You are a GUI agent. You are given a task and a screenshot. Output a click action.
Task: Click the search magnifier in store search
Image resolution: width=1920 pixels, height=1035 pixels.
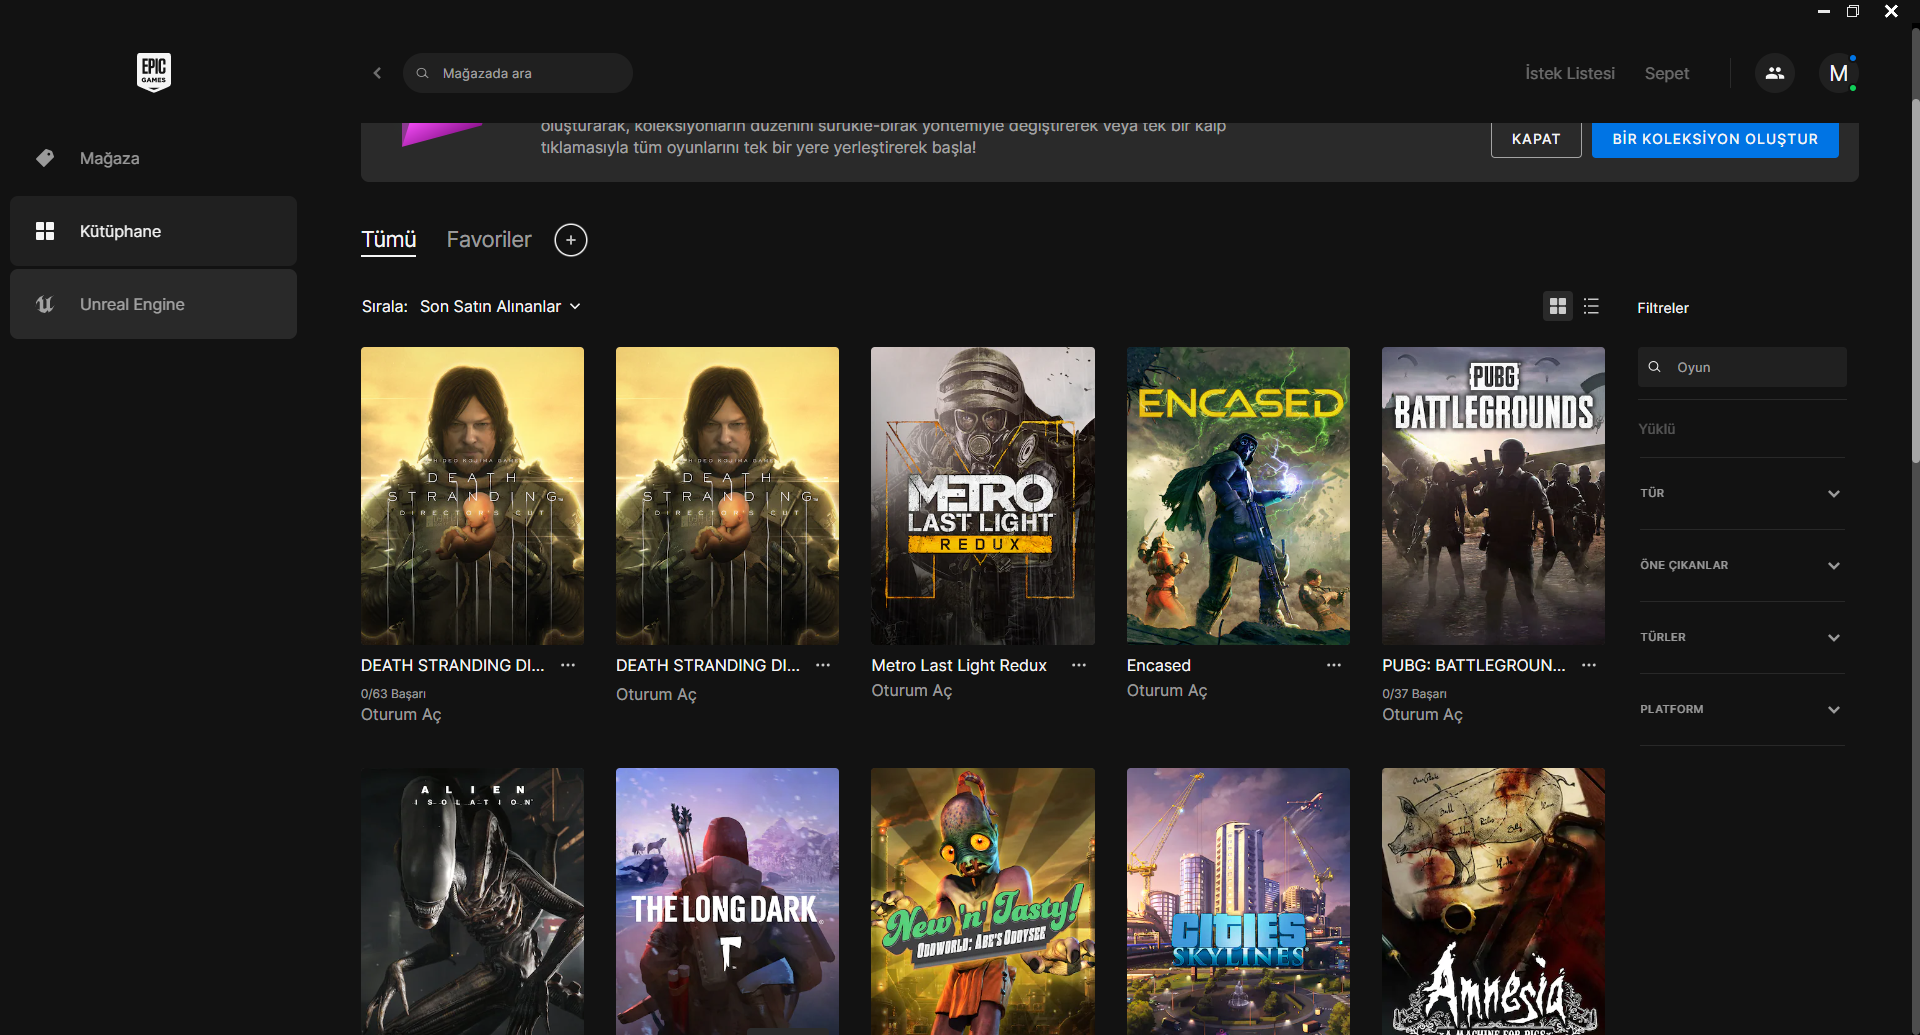point(423,73)
